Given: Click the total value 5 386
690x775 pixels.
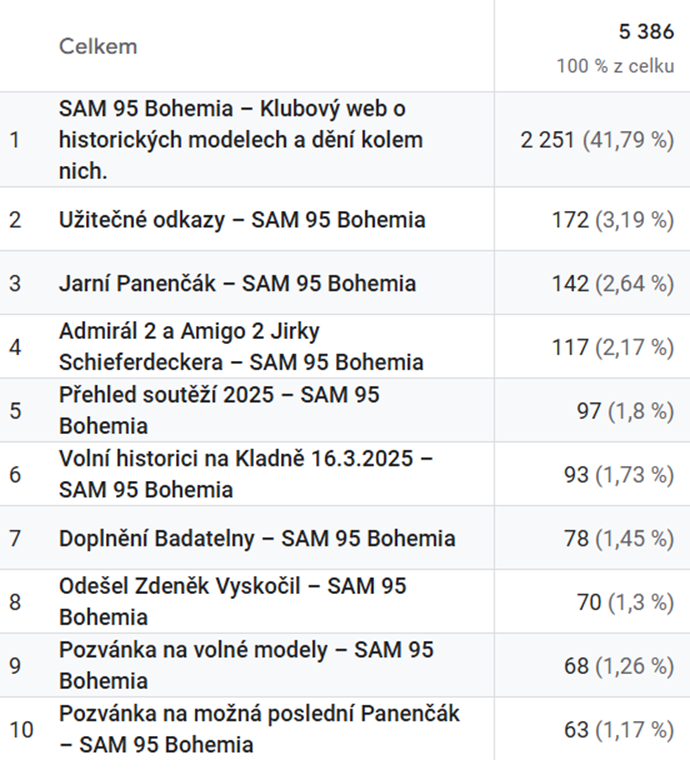Looking at the screenshot, I should 647,32.
